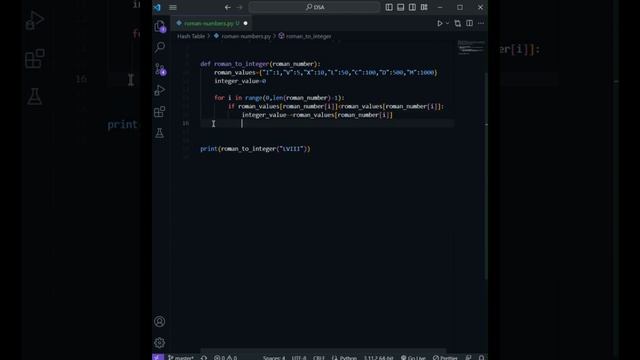Click on the def roman_to_integer line
640x360 pixels.
tap(260, 64)
